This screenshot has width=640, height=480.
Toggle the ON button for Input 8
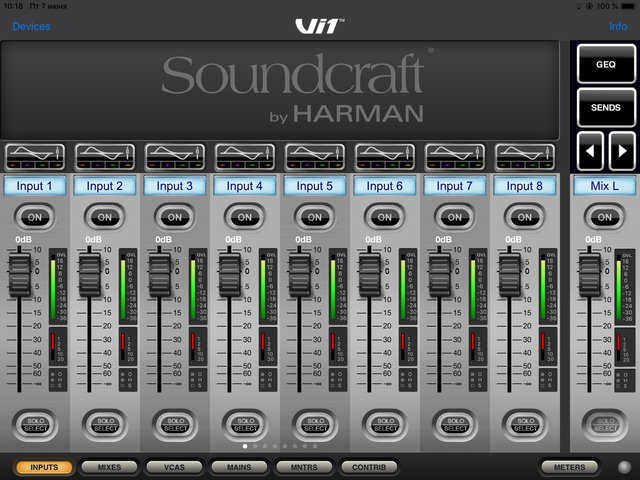click(525, 217)
